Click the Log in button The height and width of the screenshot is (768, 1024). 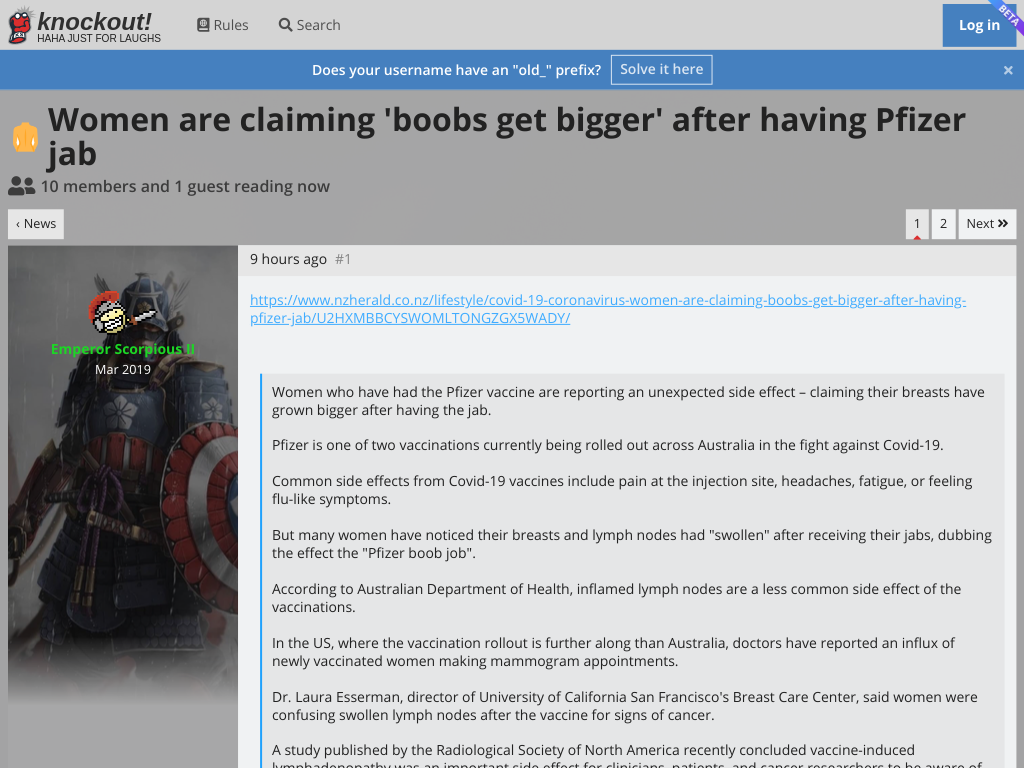pyautogui.click(x=978, y=25)
